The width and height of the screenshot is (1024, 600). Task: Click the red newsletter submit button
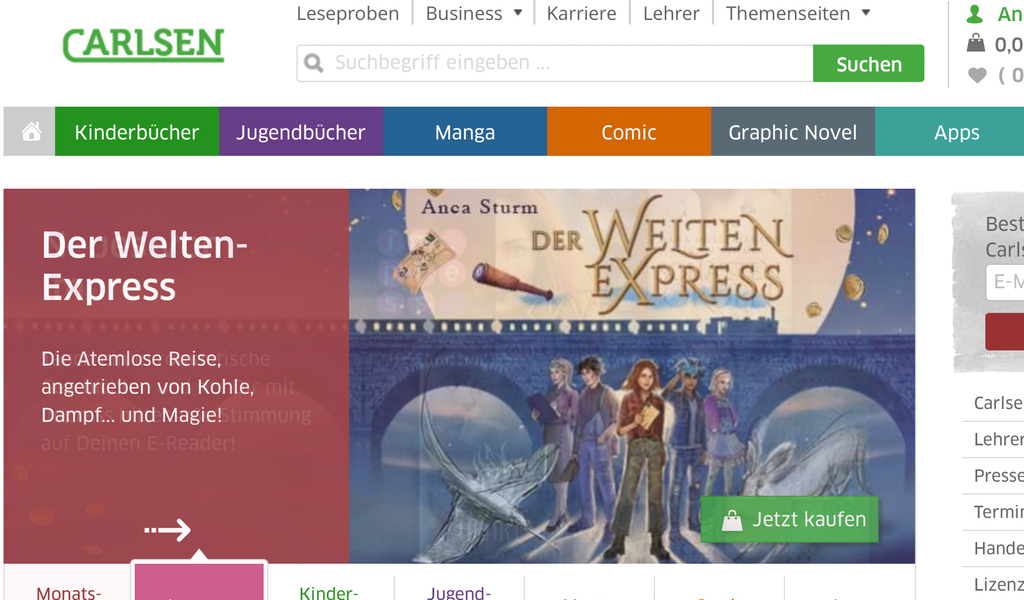tap(1005, 332)
